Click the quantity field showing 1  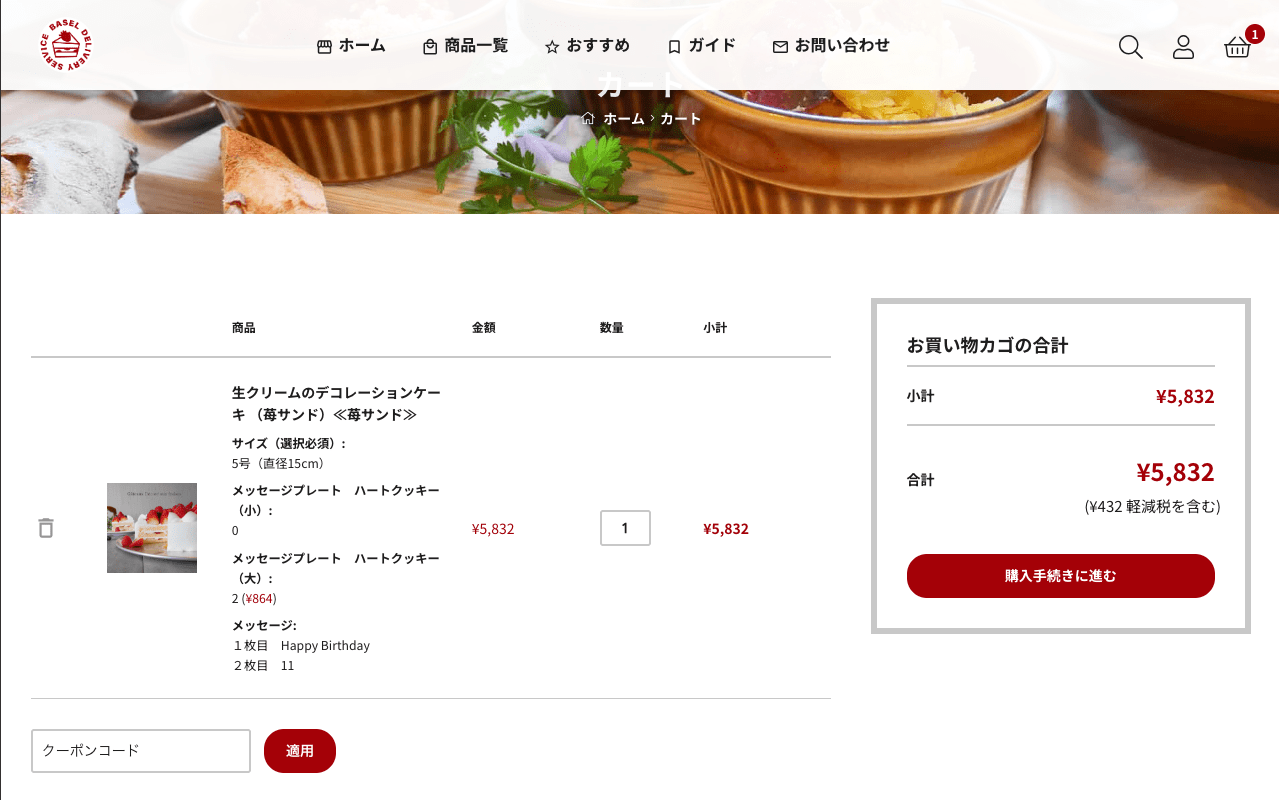pos(625,528)
